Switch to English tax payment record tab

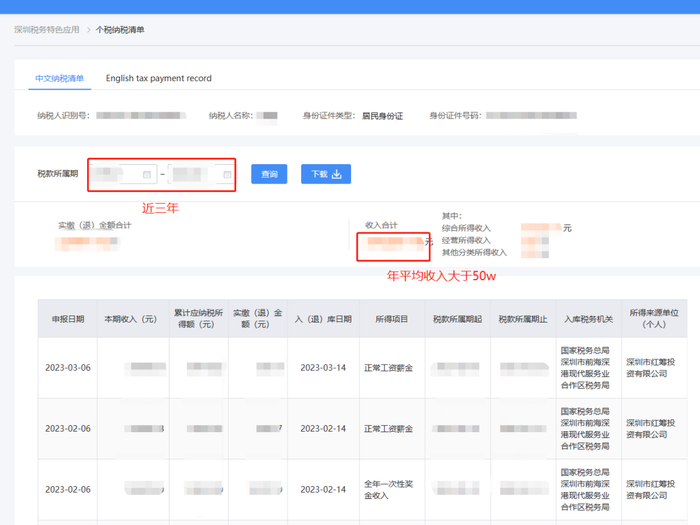158,79
